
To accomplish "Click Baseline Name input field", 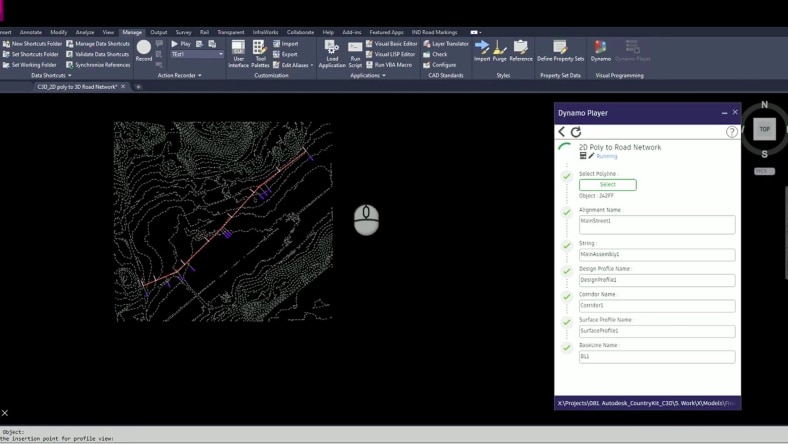I will (657, 357).
